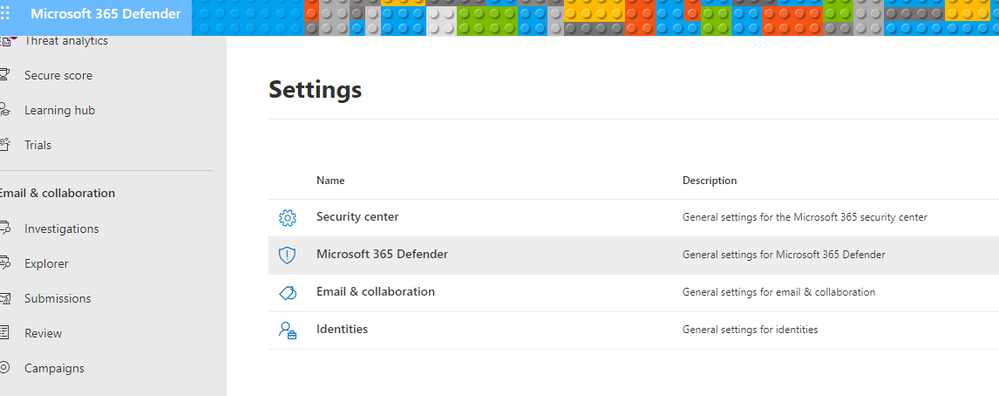Click the Email & collaboration tag icon

point(288,293)
